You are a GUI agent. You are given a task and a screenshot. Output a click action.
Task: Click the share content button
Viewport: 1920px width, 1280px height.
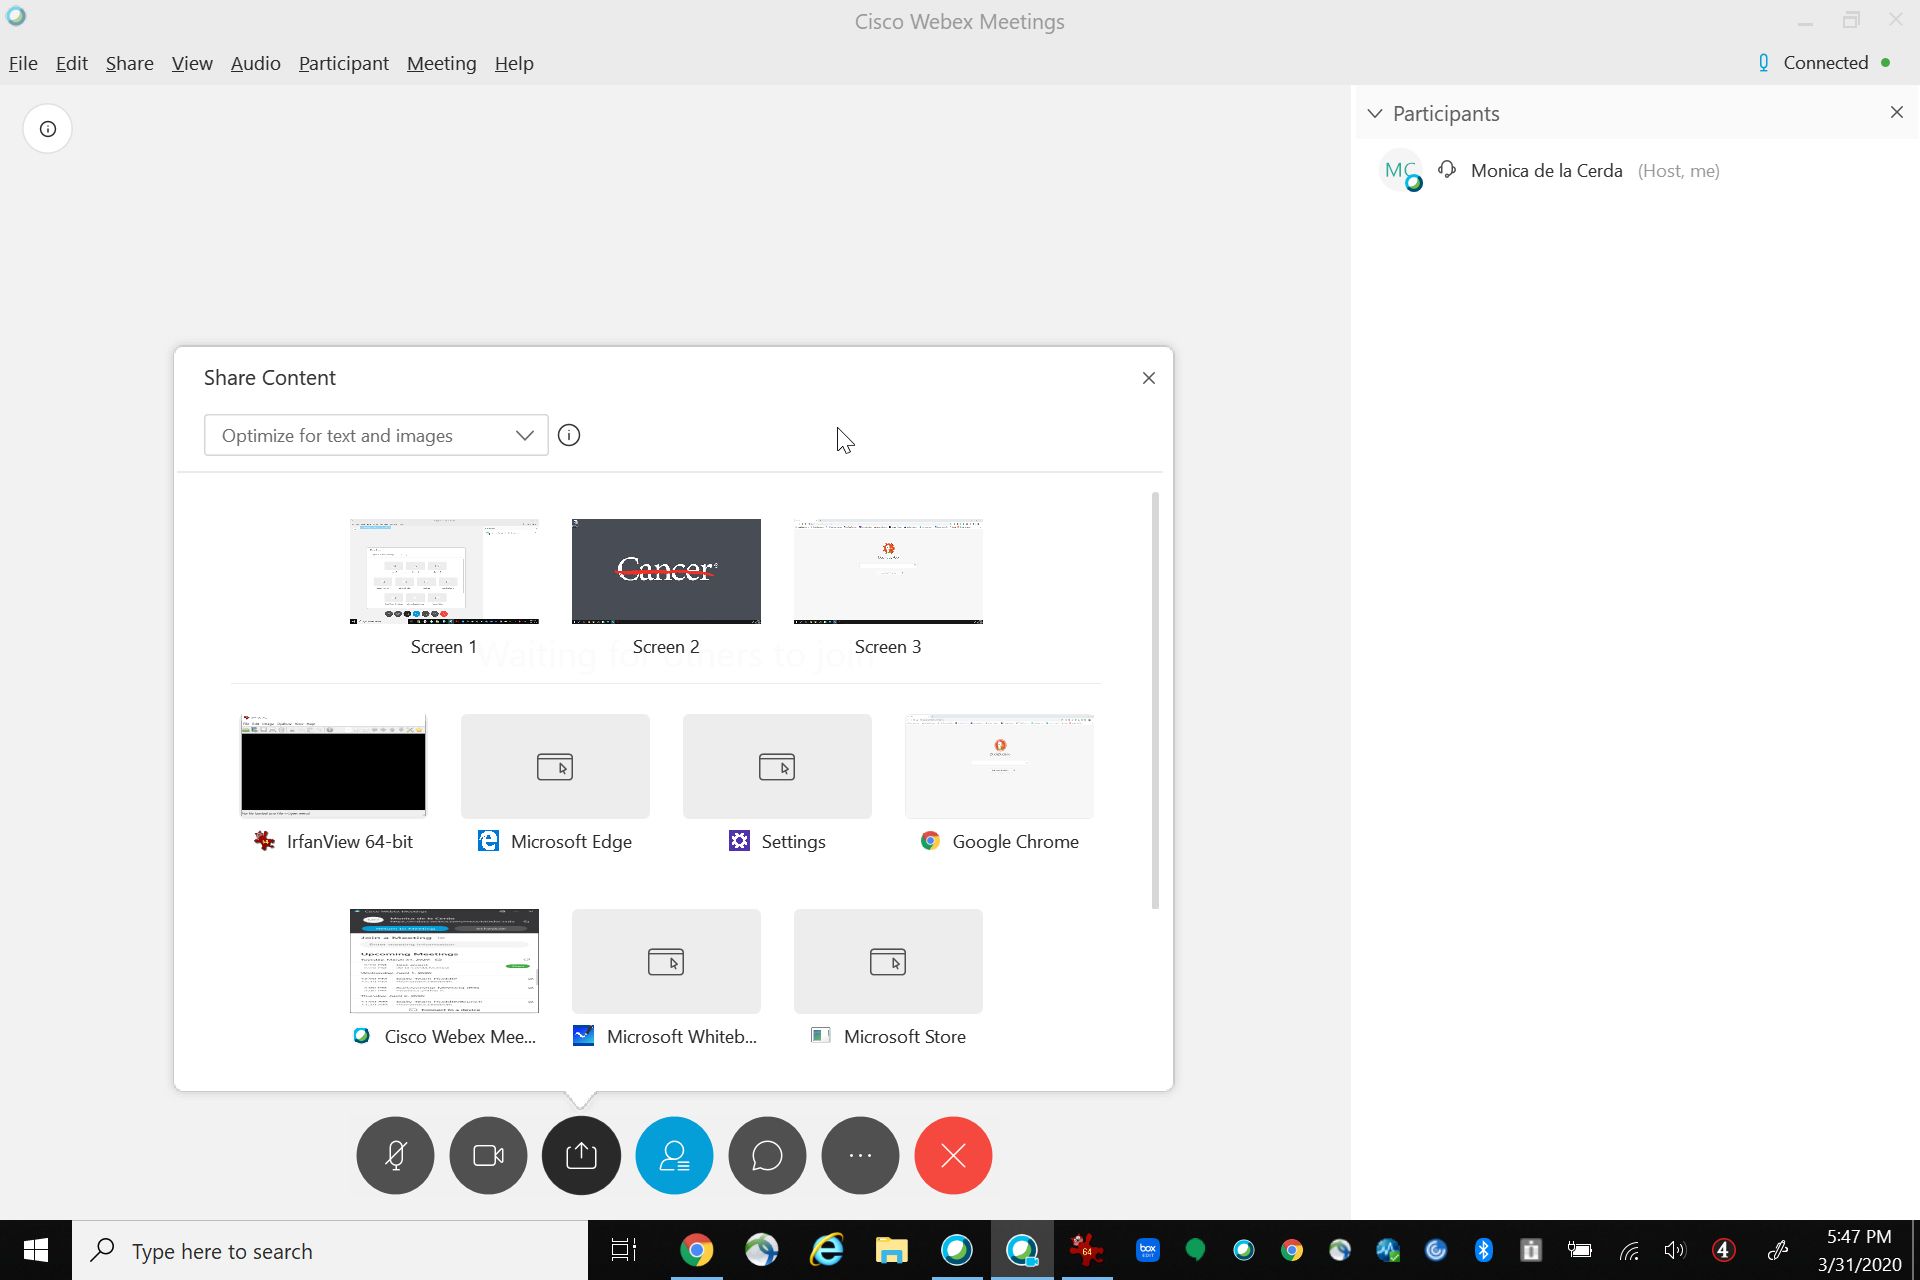coord(581,1155)
